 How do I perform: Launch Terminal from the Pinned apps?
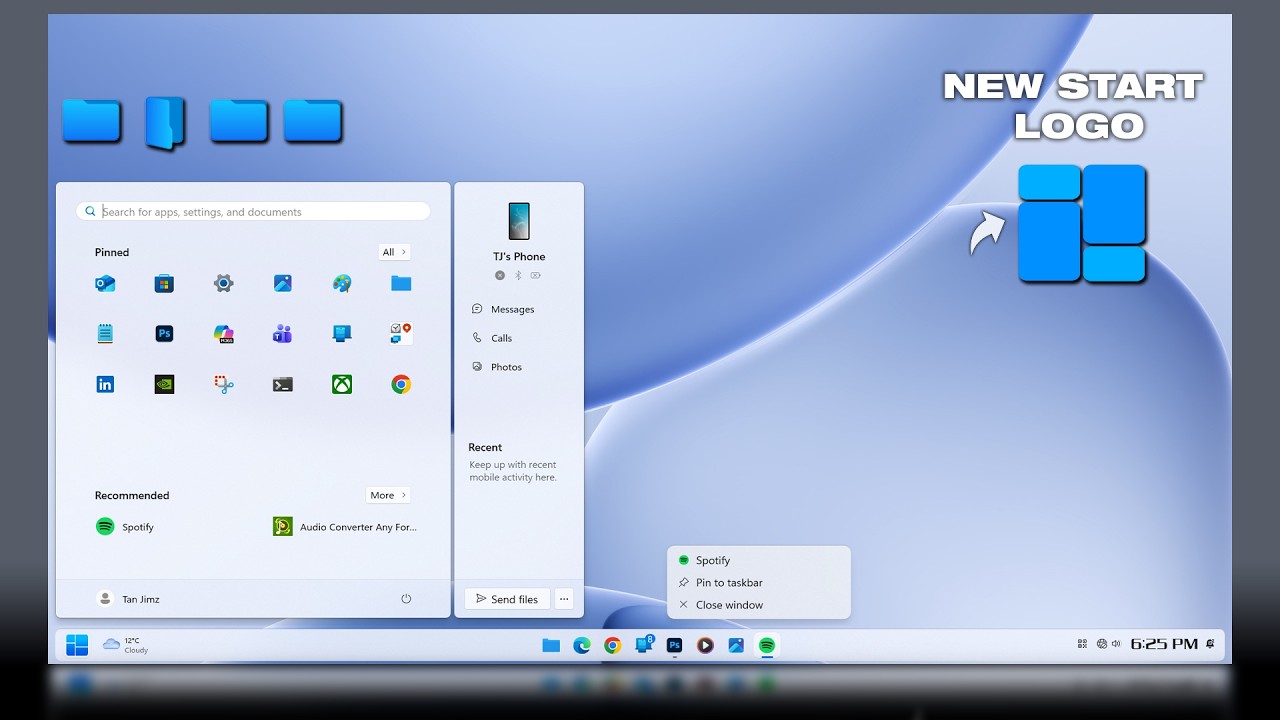coord(282,384)
